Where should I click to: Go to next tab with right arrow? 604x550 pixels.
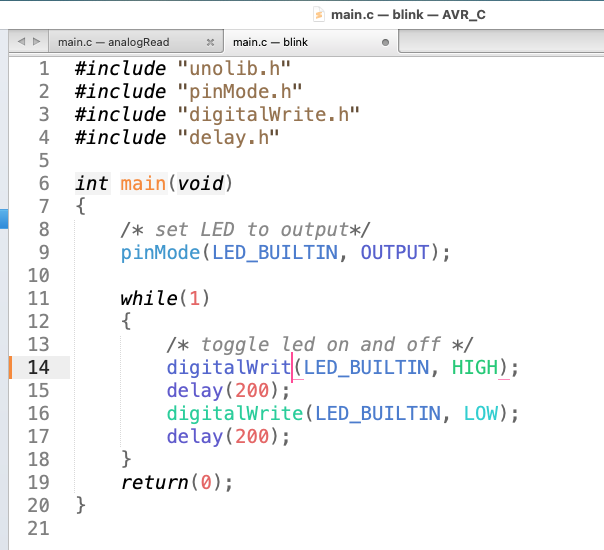[37, 41]
